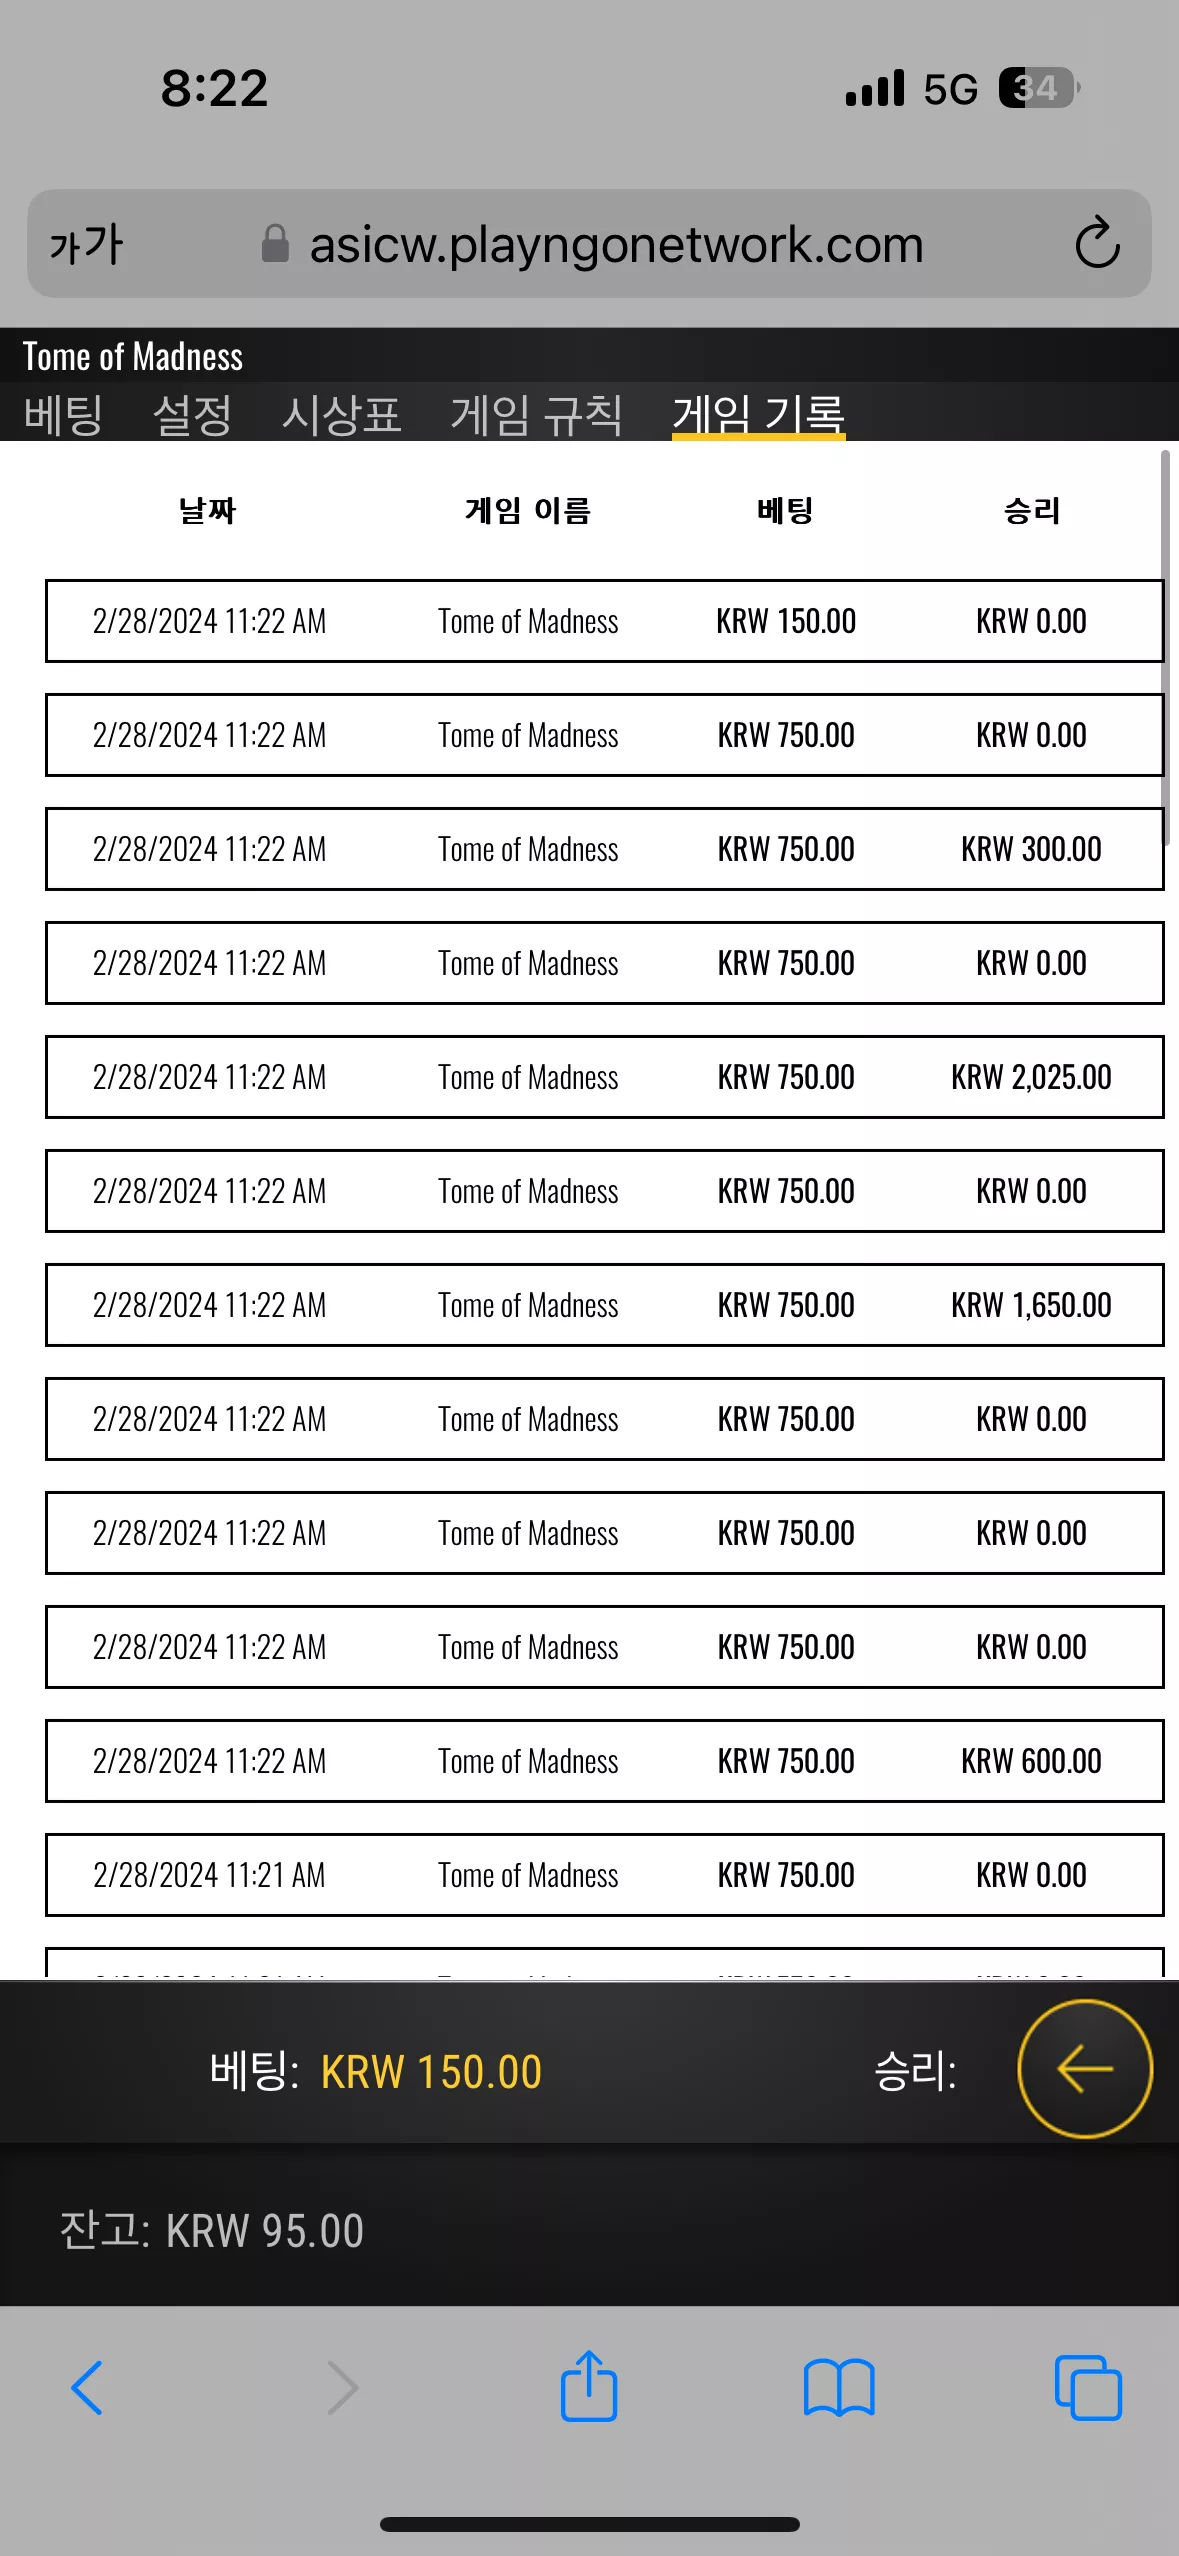Tap Safari forward chevron
The width and height of the screenshot is (1179, 2556).
pos(342,2388)
